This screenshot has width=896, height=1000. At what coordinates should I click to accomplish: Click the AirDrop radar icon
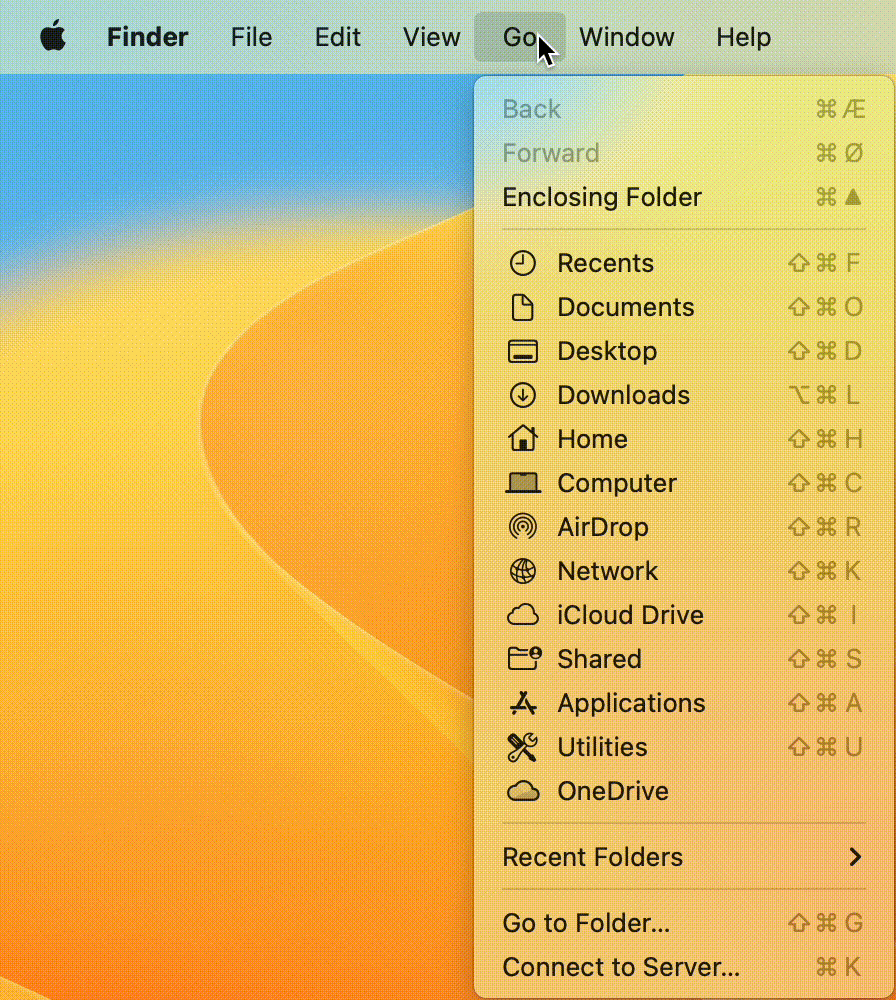pyautogui.click(x=522, y=527)
